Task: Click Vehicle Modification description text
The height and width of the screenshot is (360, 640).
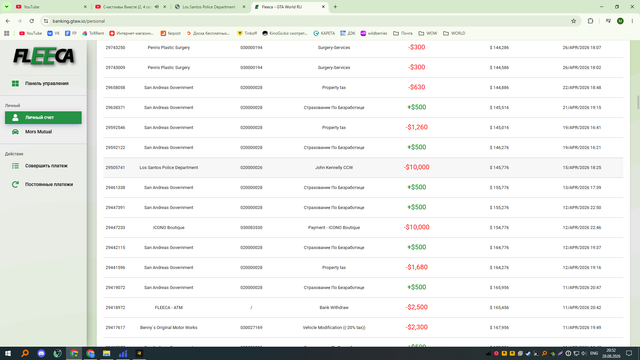Action: tap(334, 328)
